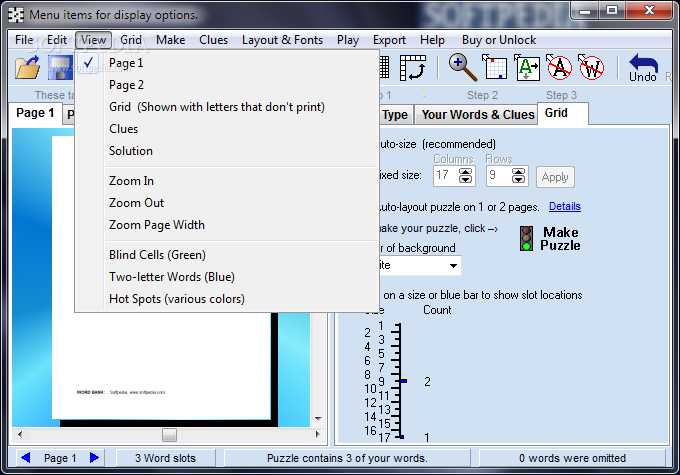Switch to the Type tab
The height and width of the screenshot is (475, 680).
coord(395,115)
